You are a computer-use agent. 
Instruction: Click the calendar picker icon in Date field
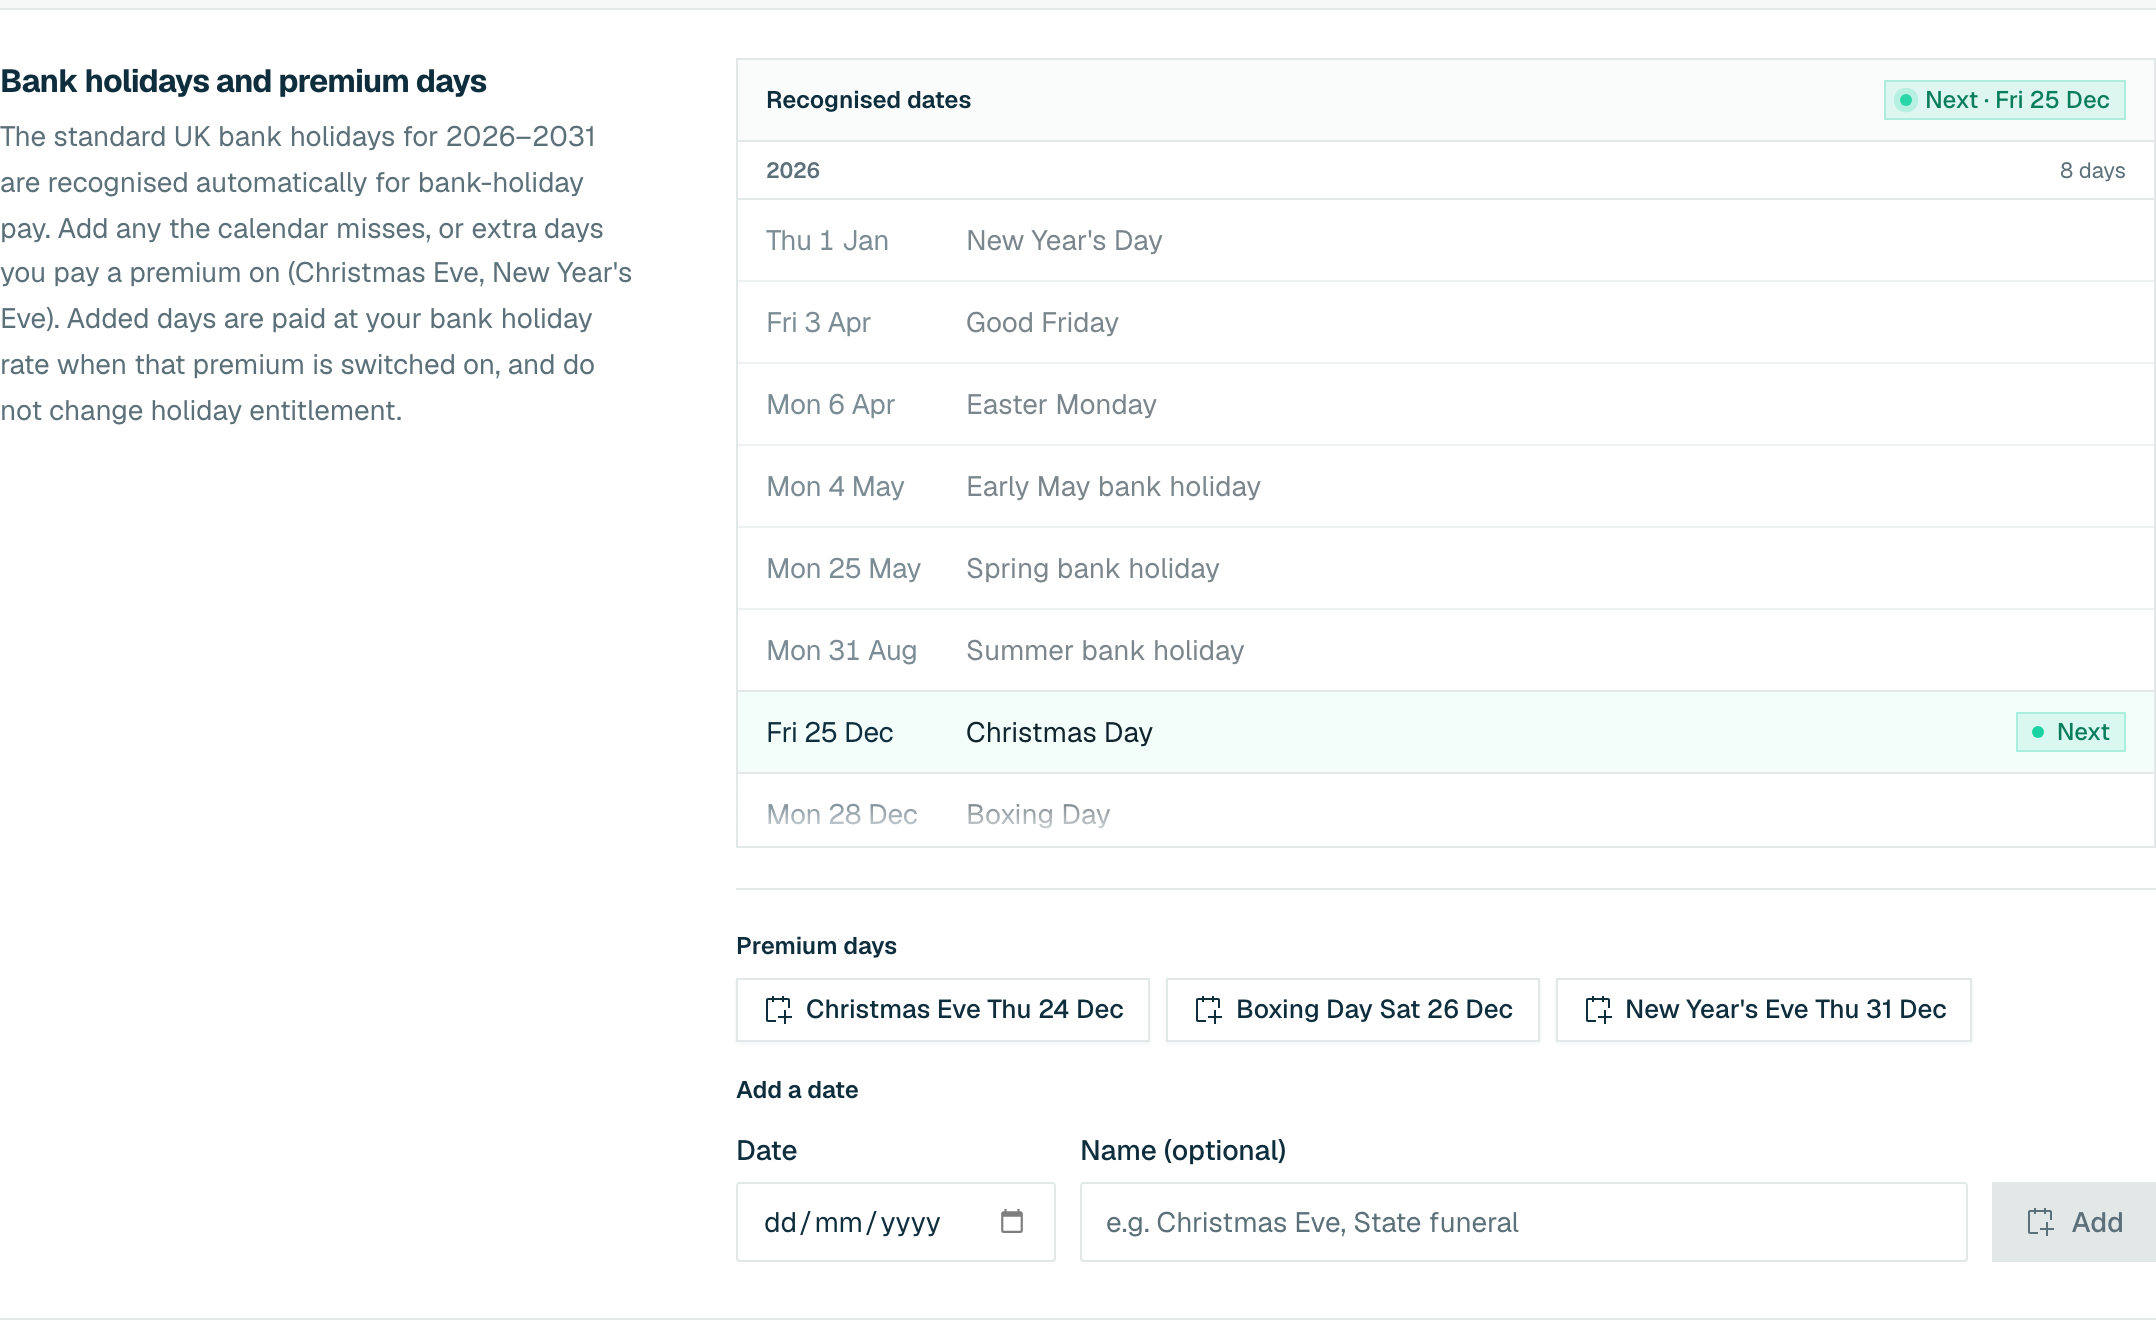coord(1012,1221)
